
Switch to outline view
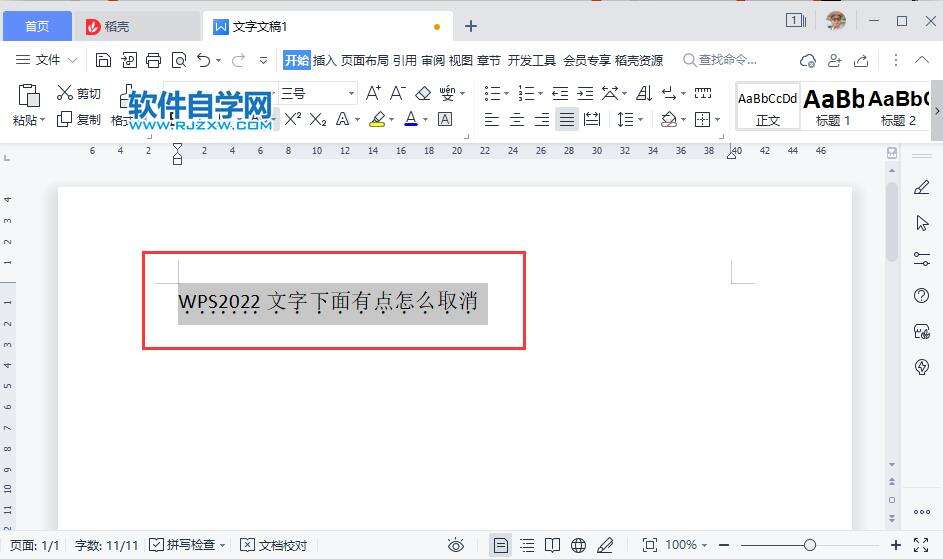[527, 545]
